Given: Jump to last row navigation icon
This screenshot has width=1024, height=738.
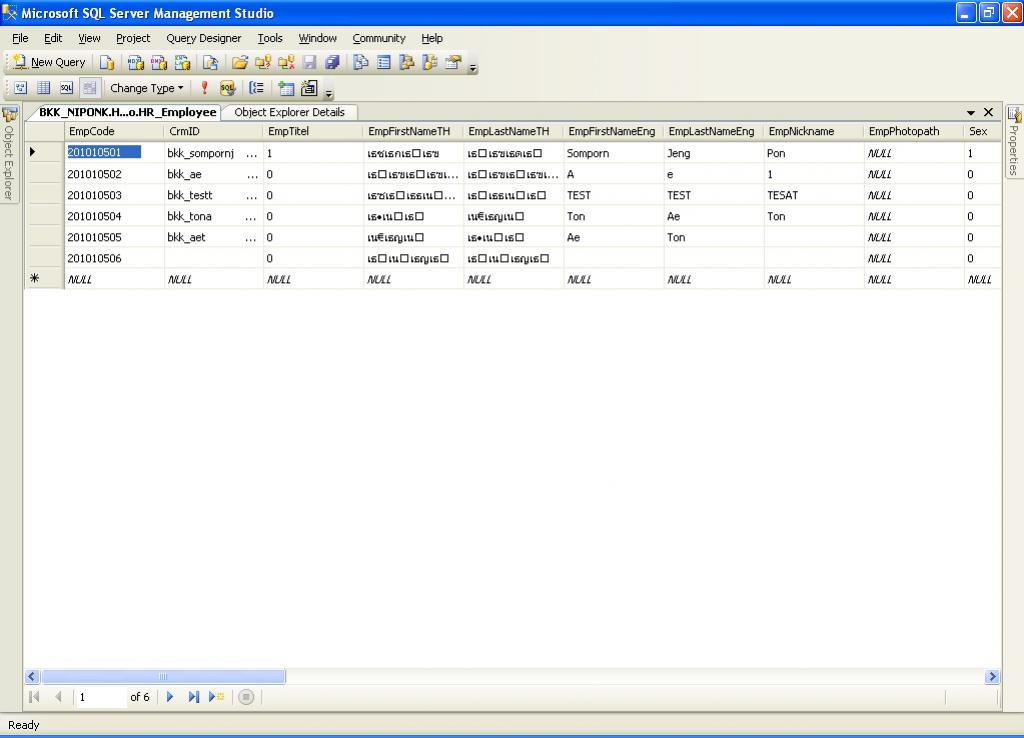Looking at the screenshot, I should click(193, 697).
